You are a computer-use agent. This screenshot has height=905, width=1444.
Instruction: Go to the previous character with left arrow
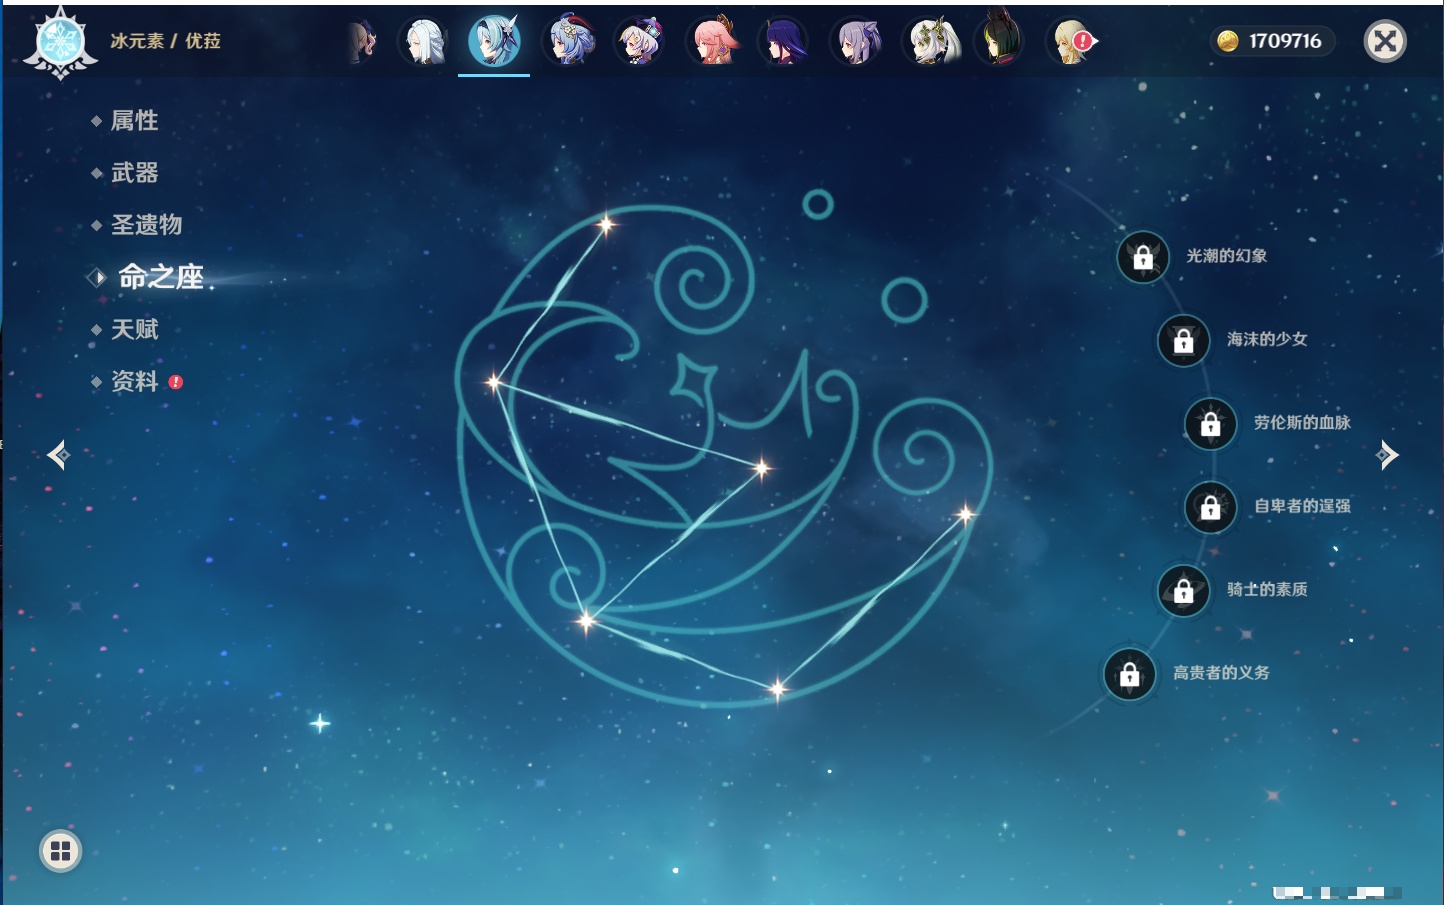pyautogui.click(x=58, y=455)
